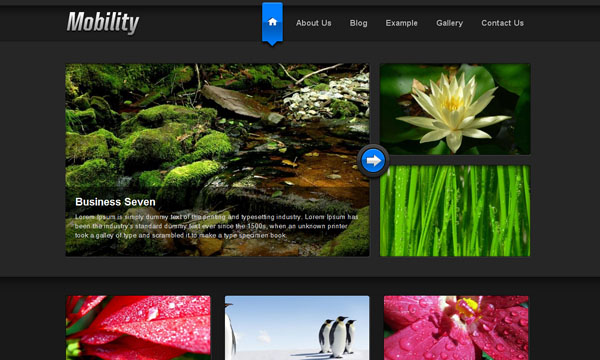The image size is (600, 360).
Task: Navigate to the Gallery page
Action: [450, 23]
